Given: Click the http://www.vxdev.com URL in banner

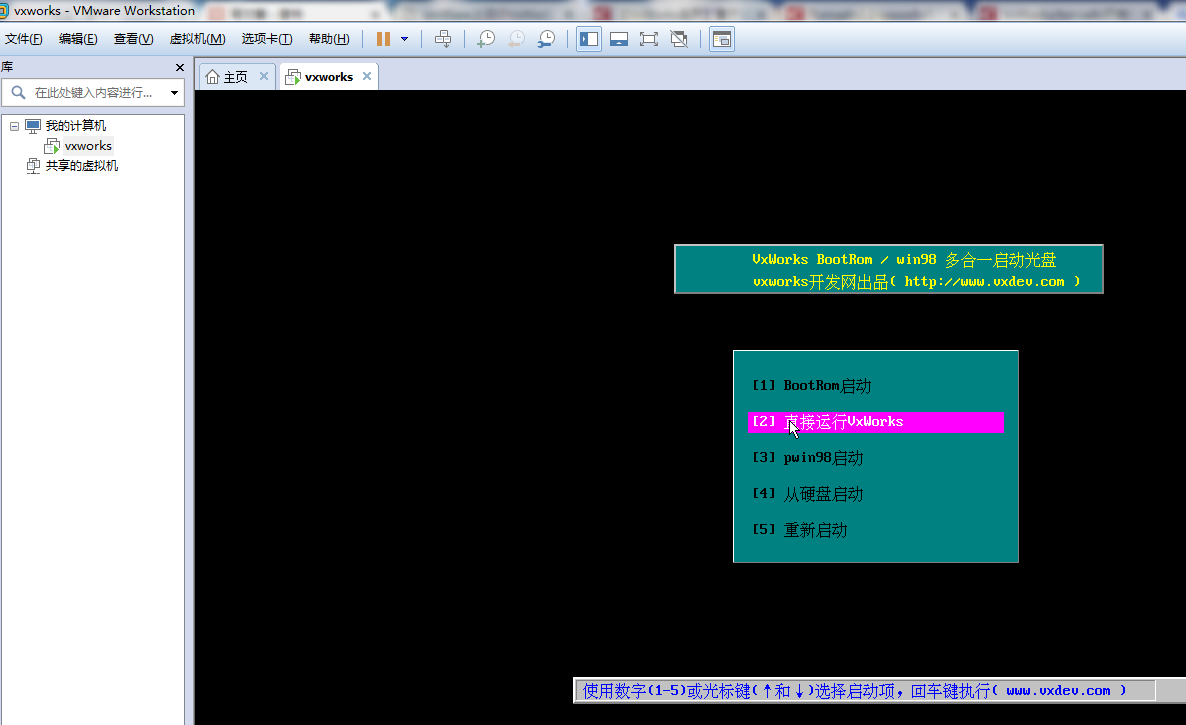Looking at the screenshot, I should pyautogui.click(x=984, y=282).
